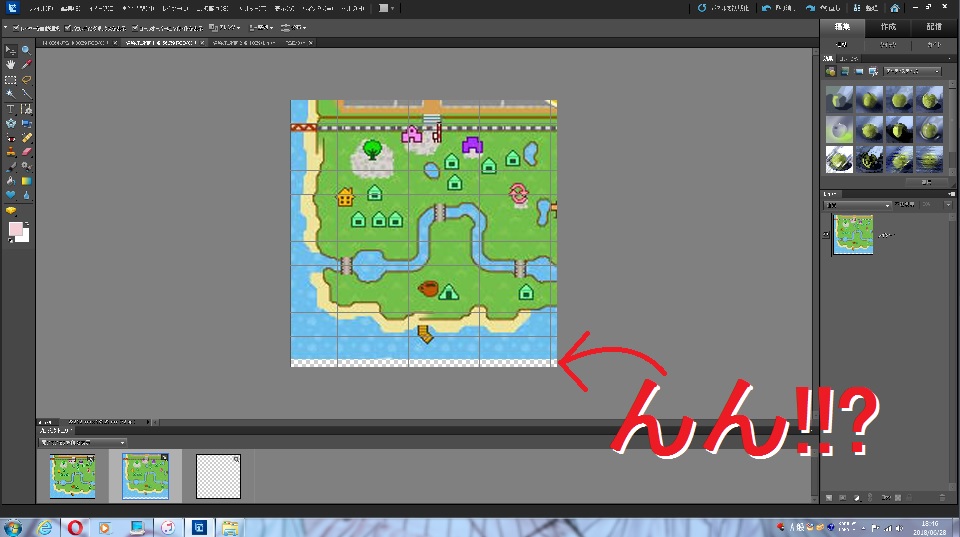Click the Effects panel vertical scrollbar
The width and height of the screenshot is (960, 537).
[x=952, y=130]
